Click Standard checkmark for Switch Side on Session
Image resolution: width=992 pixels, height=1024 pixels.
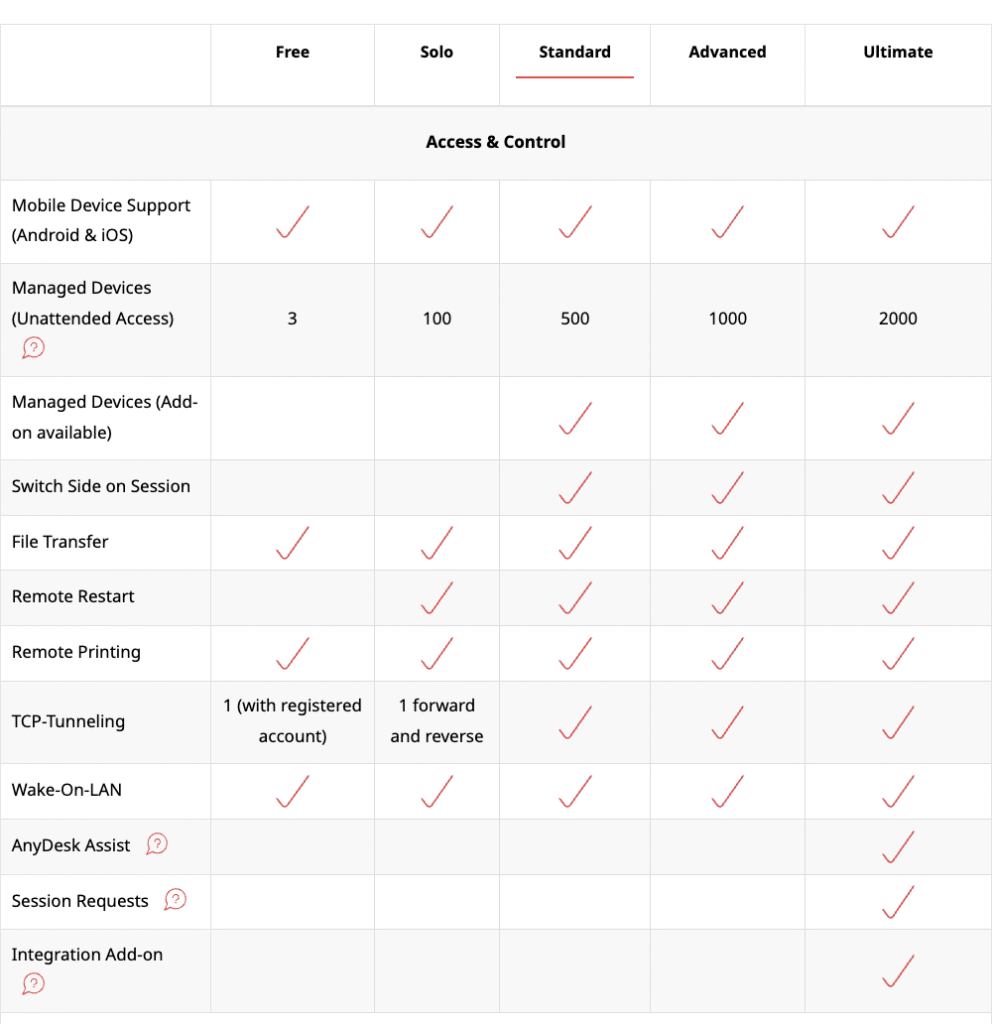click(x=575, y=488)
